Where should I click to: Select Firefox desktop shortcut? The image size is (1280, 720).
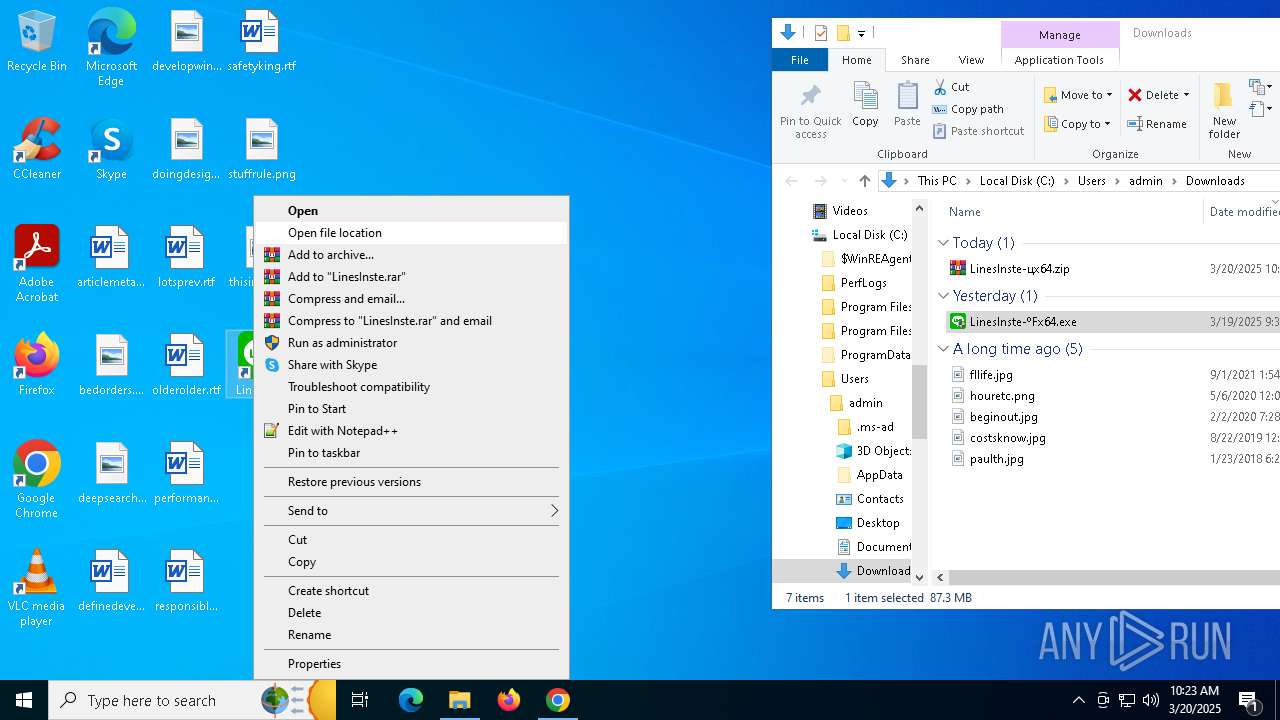(x=37, y=365)
